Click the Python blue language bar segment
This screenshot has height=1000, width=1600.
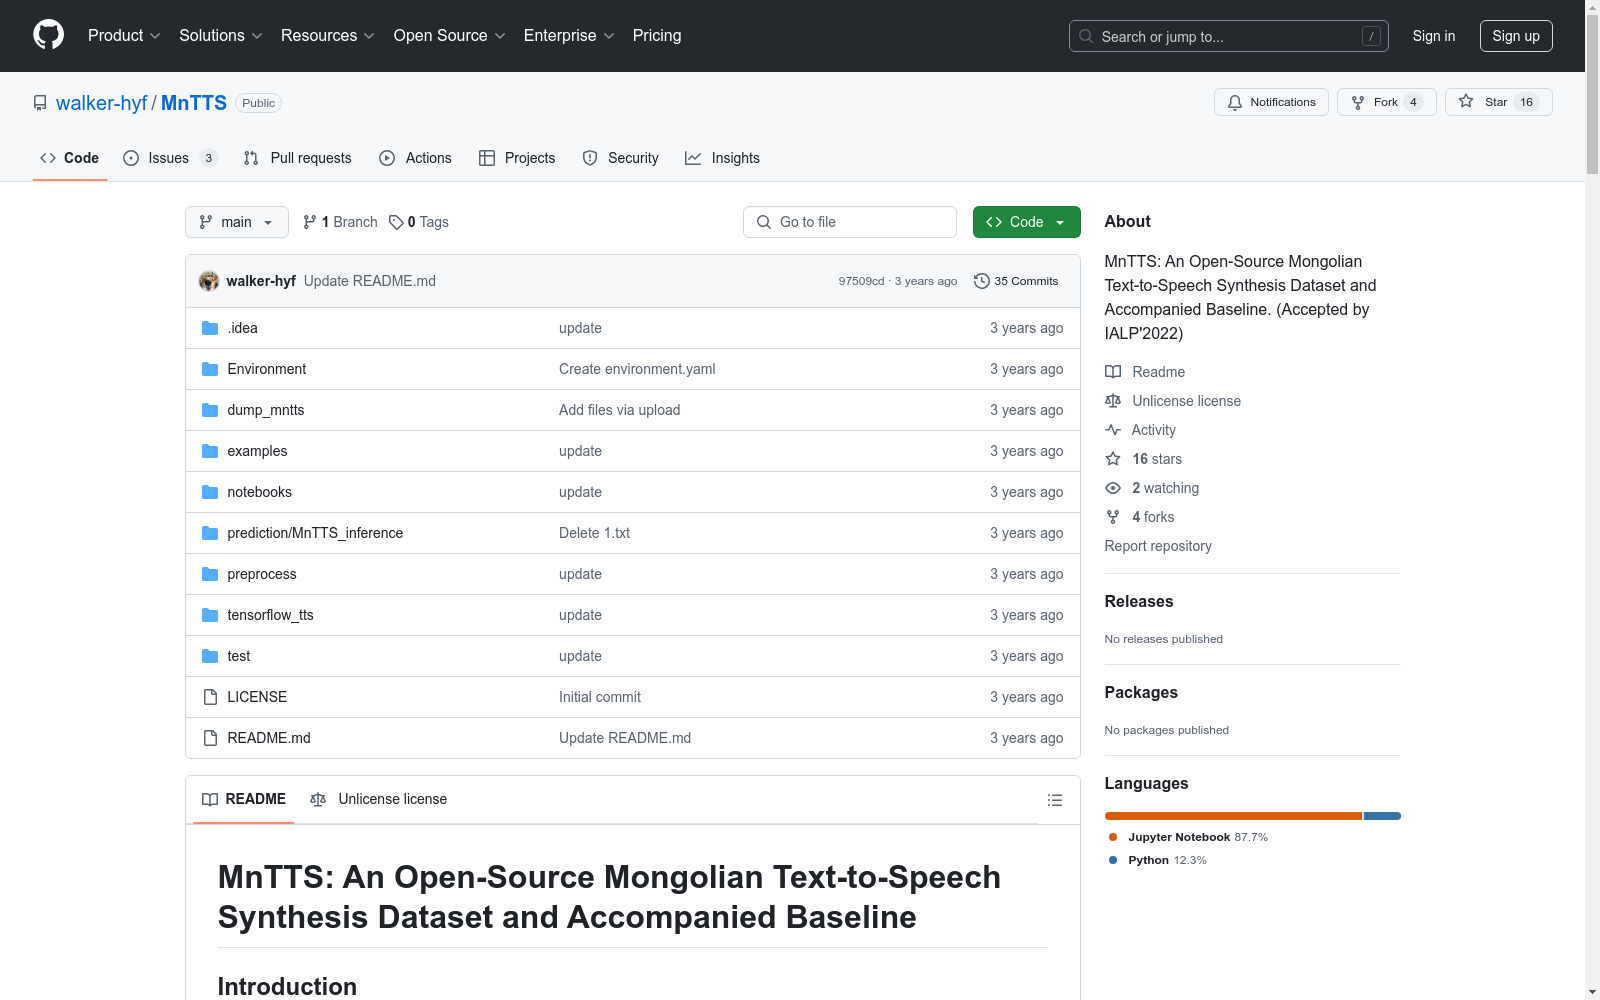[1382, 816]
